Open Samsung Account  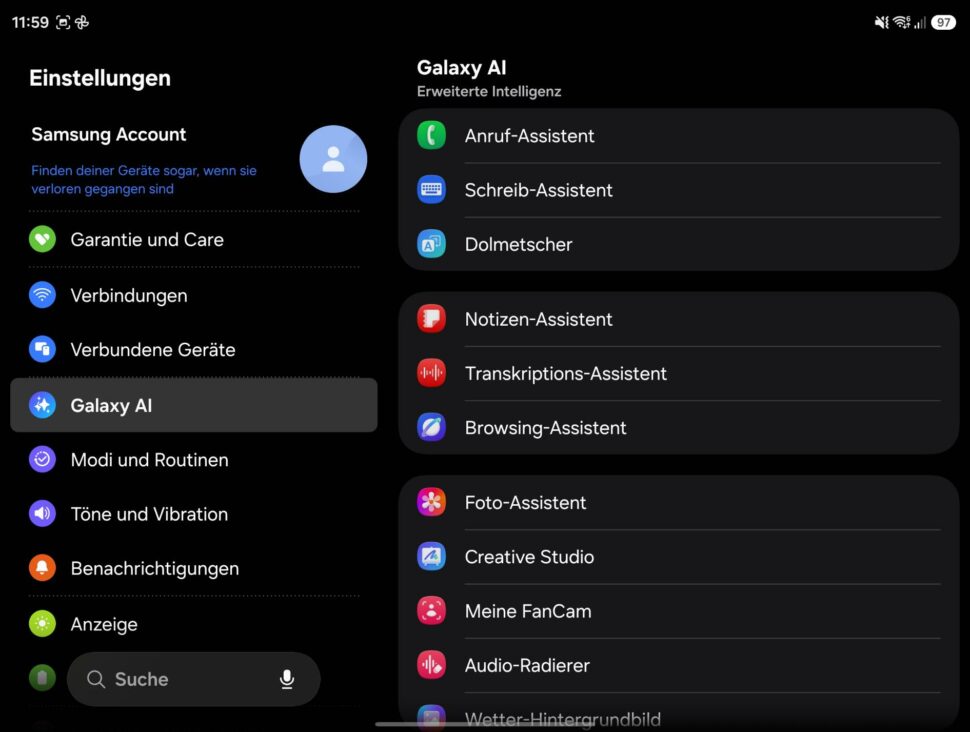point(194,160)
